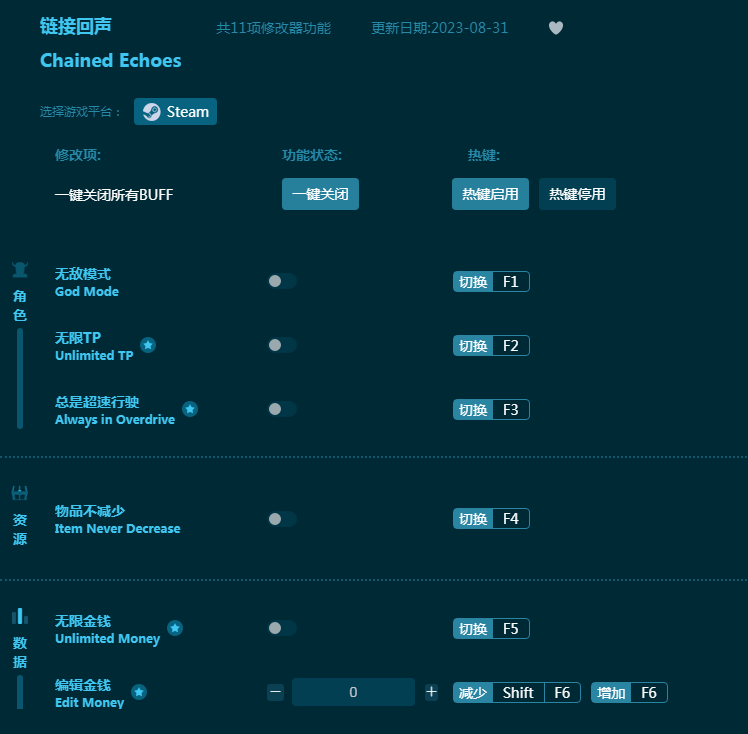Click the 共11项修改器功能 text
The height and width of the screenshot is (734, 748).
coord(273,28)
